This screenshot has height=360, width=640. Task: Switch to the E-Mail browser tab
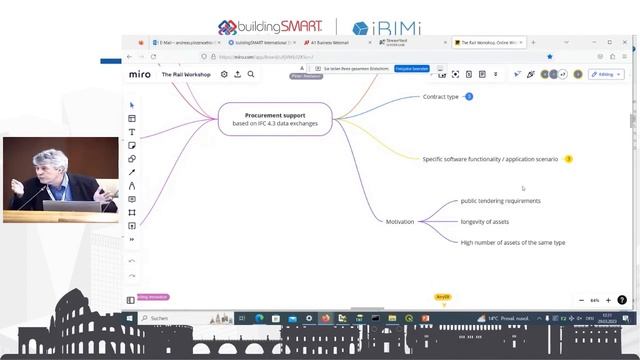coord(186,42)
